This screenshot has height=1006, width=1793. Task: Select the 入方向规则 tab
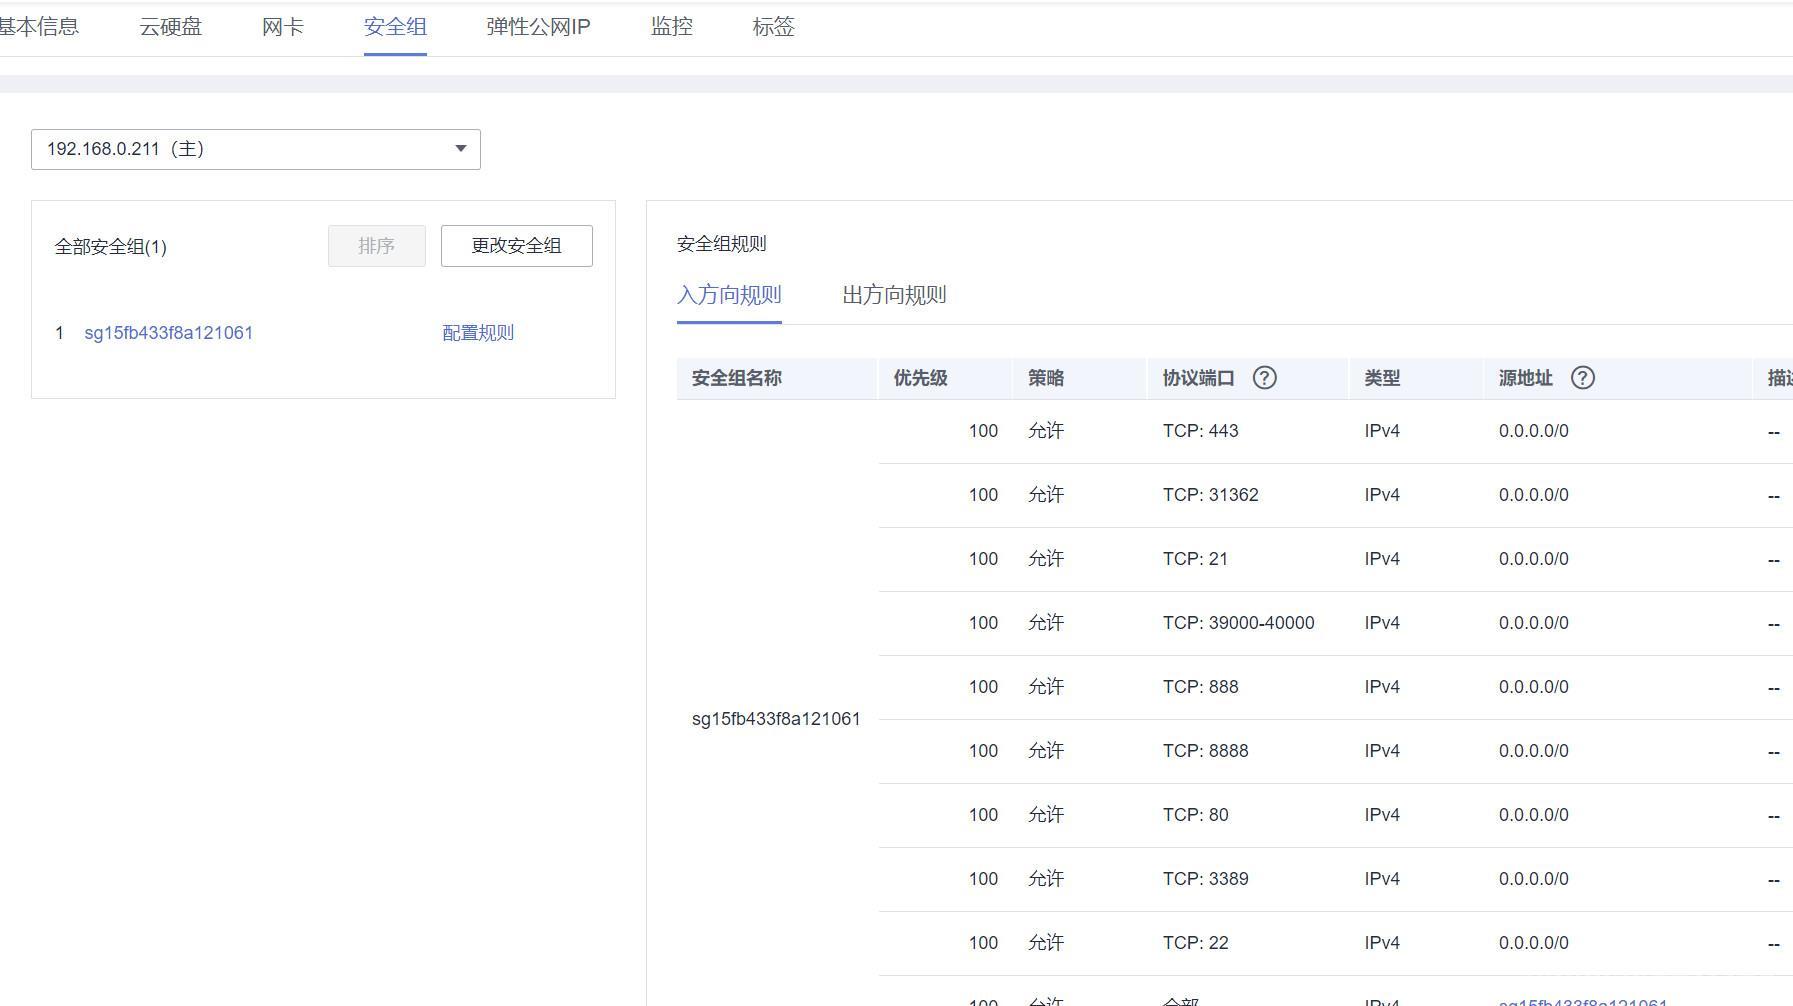pos(729,295)
